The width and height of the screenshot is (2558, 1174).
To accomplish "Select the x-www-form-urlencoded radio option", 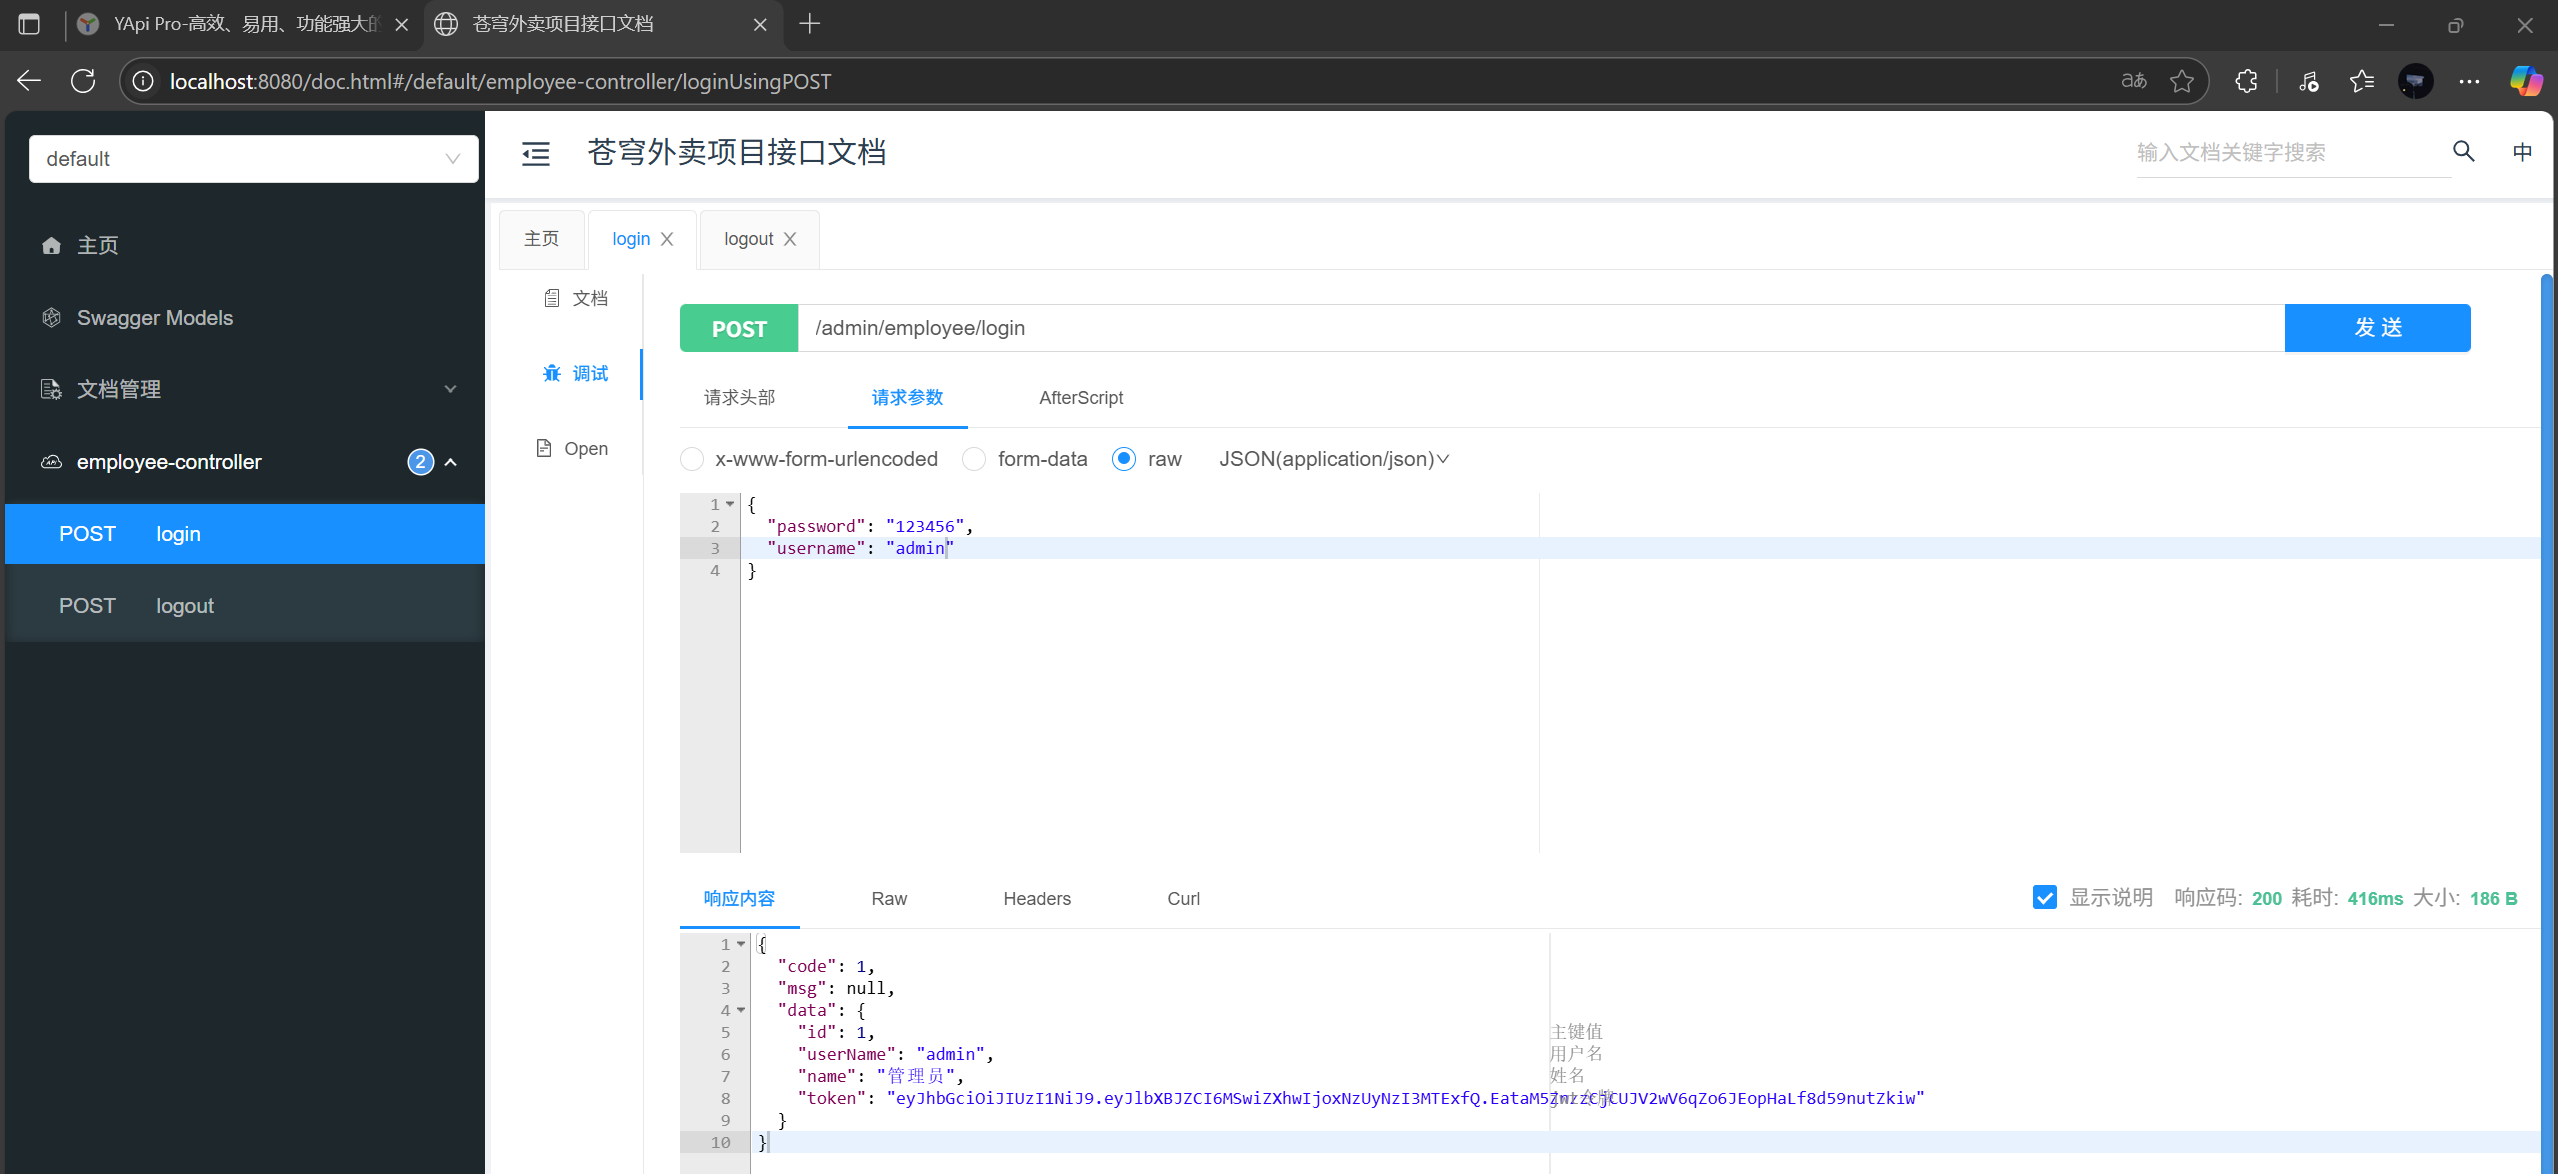I will (692, 459).
